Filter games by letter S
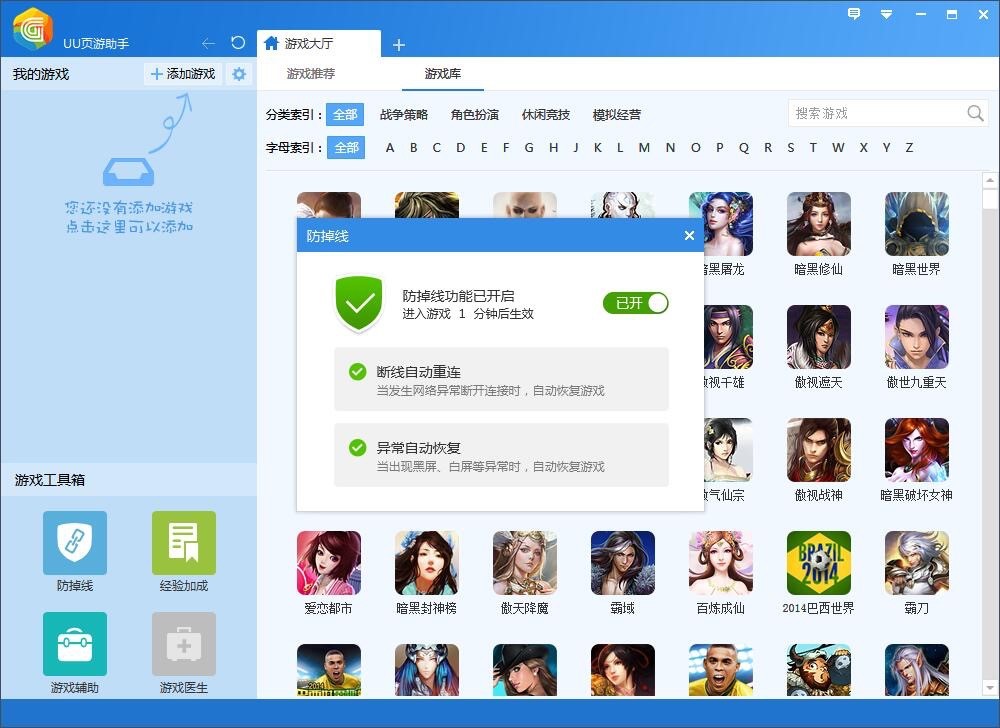Viewport: 1000px width, 728px height. tap(790, 148)
